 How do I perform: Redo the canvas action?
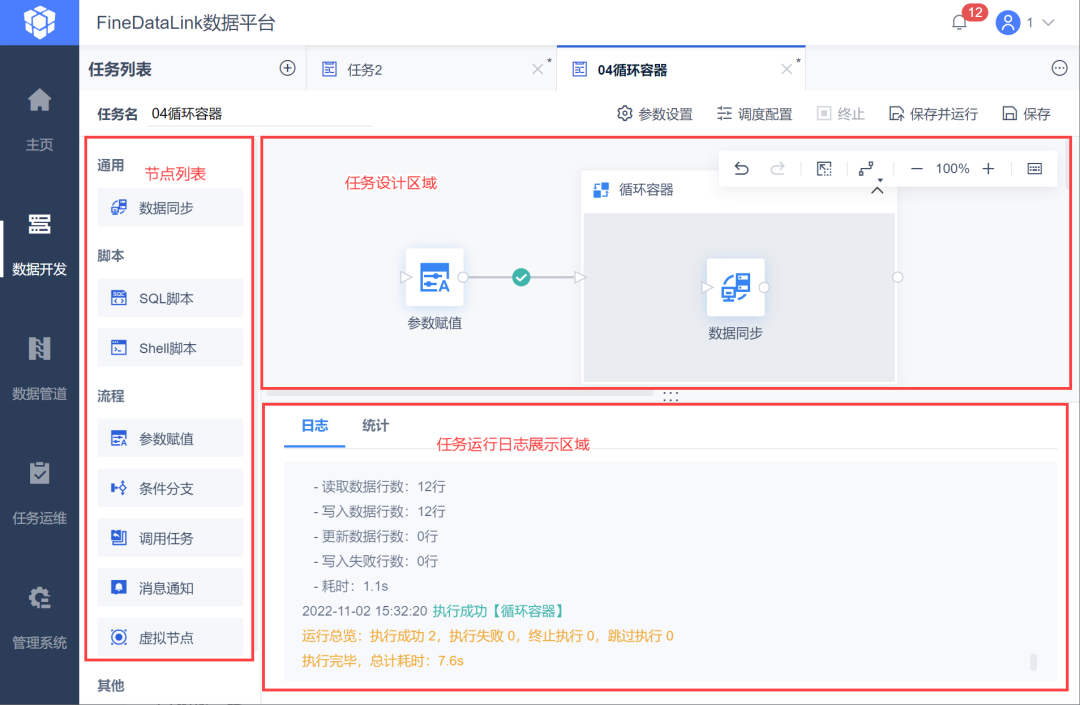(x=778, y=169)
